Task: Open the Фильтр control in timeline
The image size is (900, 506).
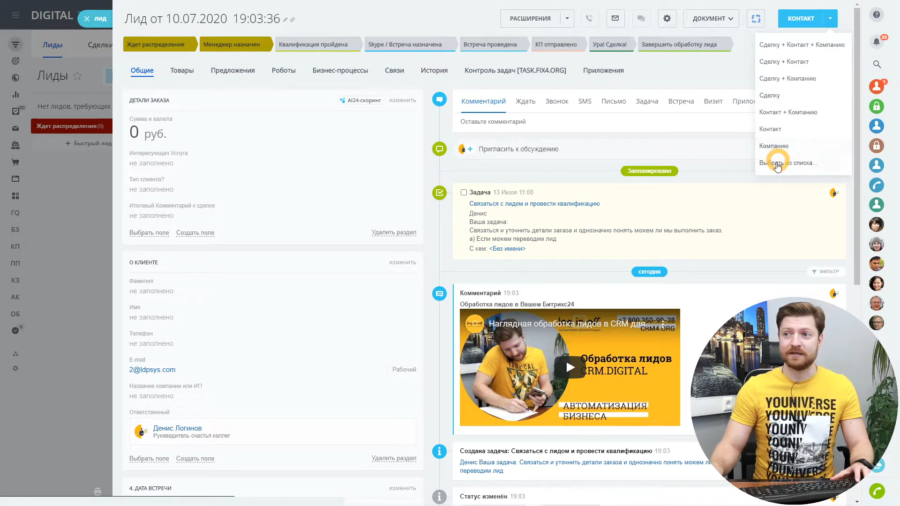Action: [x=826, y=271]
